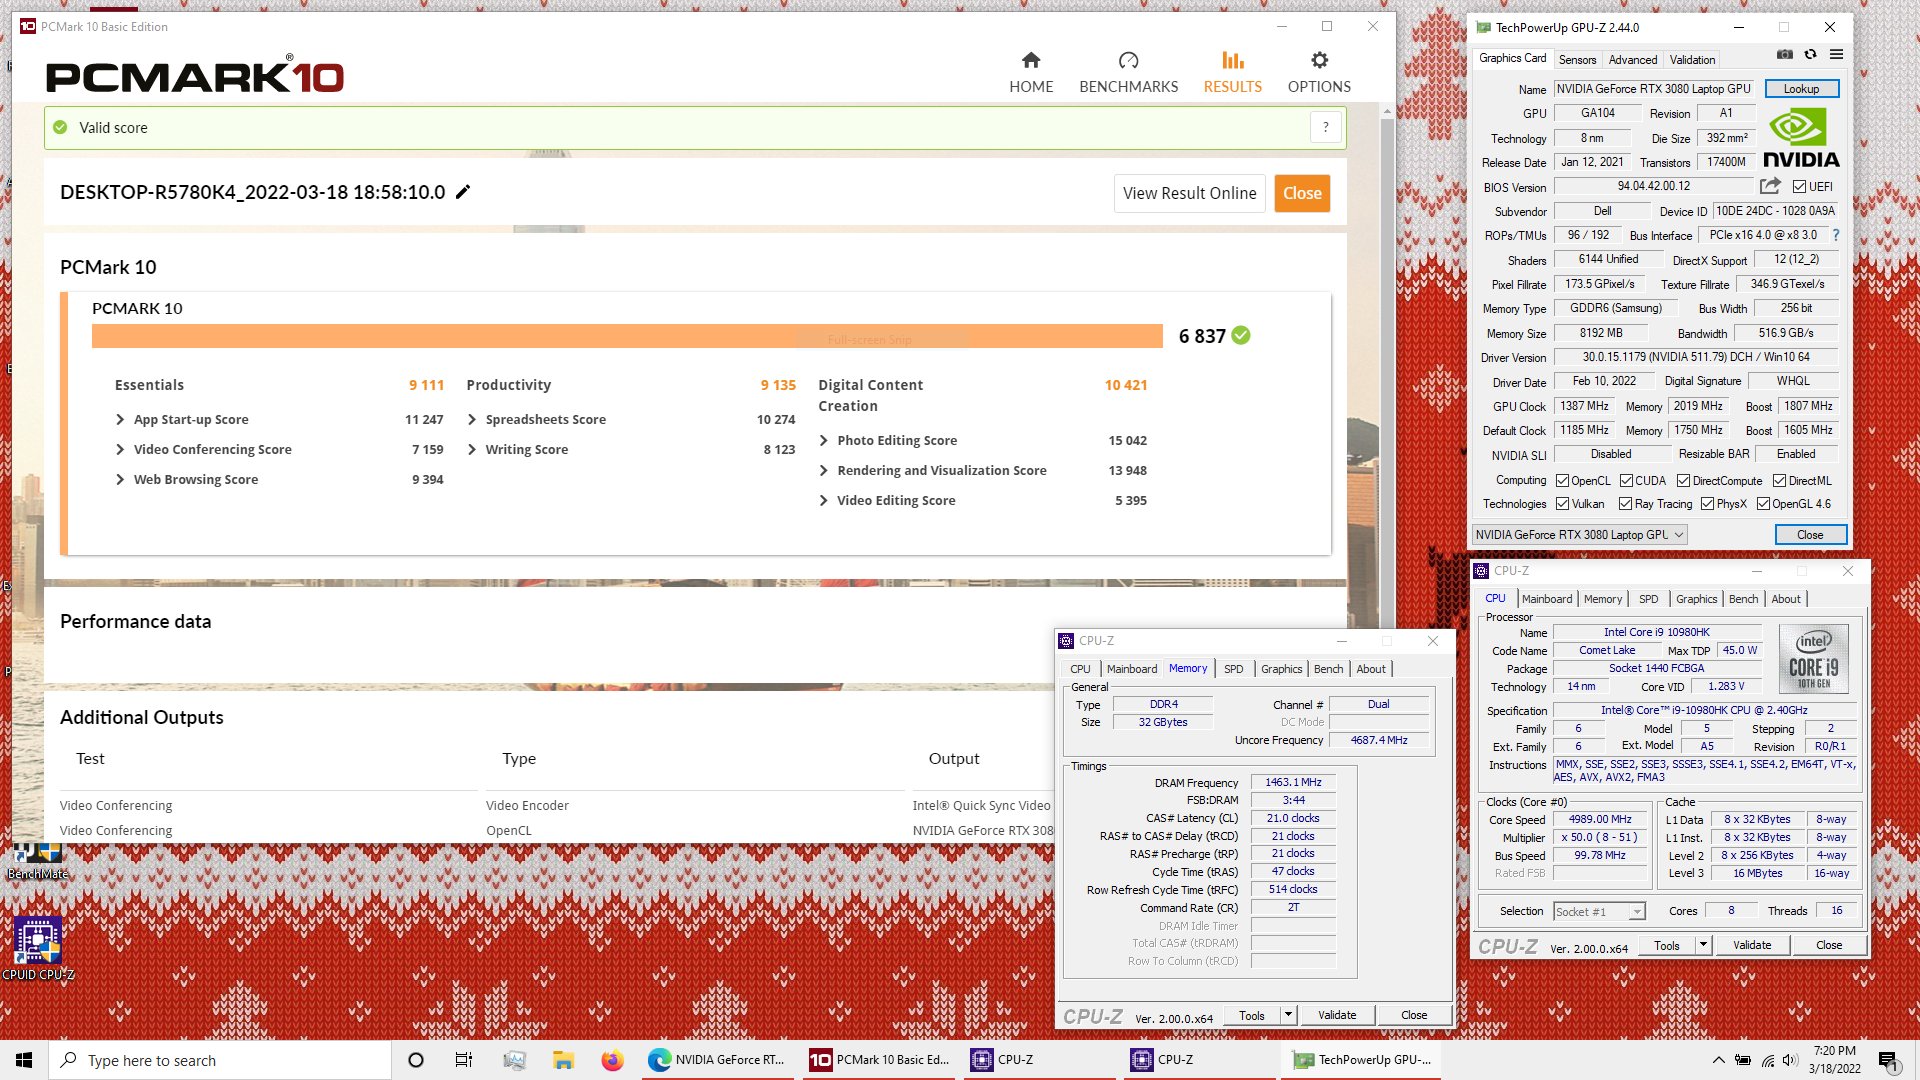This screenshot has height=1080, width=1920.
Task: Expand Photo Editing Score details
Action: pos(824,441)
